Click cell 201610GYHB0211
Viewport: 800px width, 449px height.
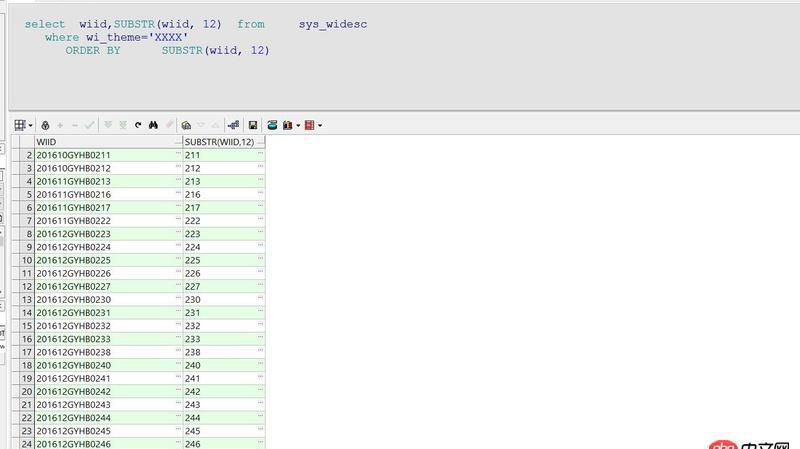[108, 155]
